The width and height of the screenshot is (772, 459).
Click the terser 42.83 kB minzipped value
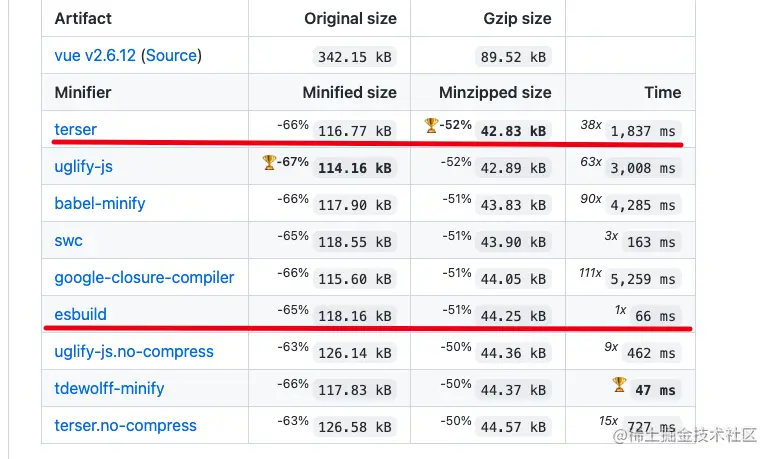point(514,131)
